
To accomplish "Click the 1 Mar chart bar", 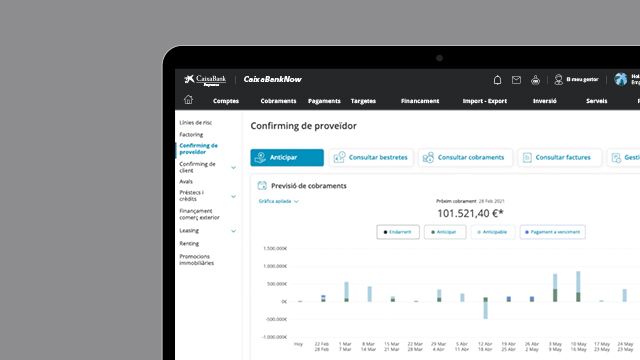I will pos(347,292).
